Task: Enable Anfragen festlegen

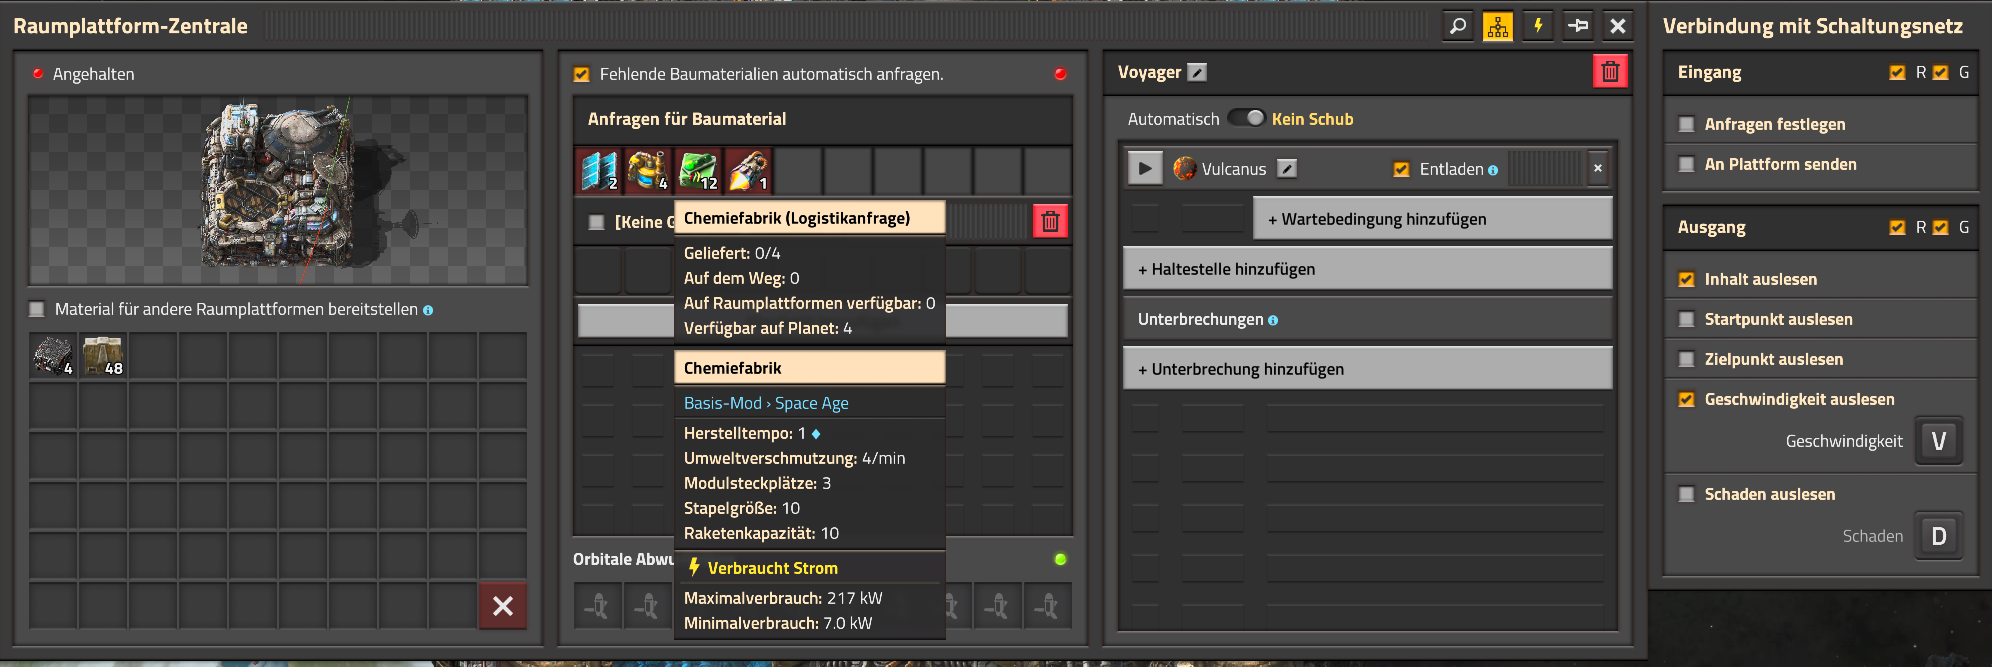Action: [x=1687, y=124]
